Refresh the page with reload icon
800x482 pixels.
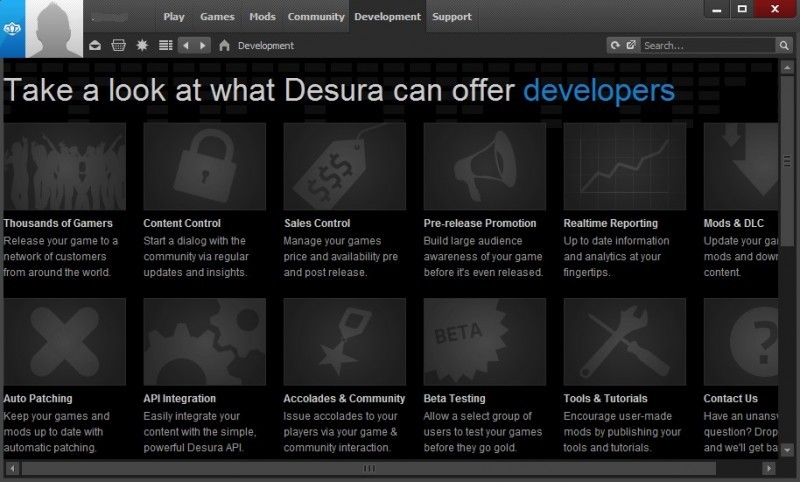tap(615, 45)
